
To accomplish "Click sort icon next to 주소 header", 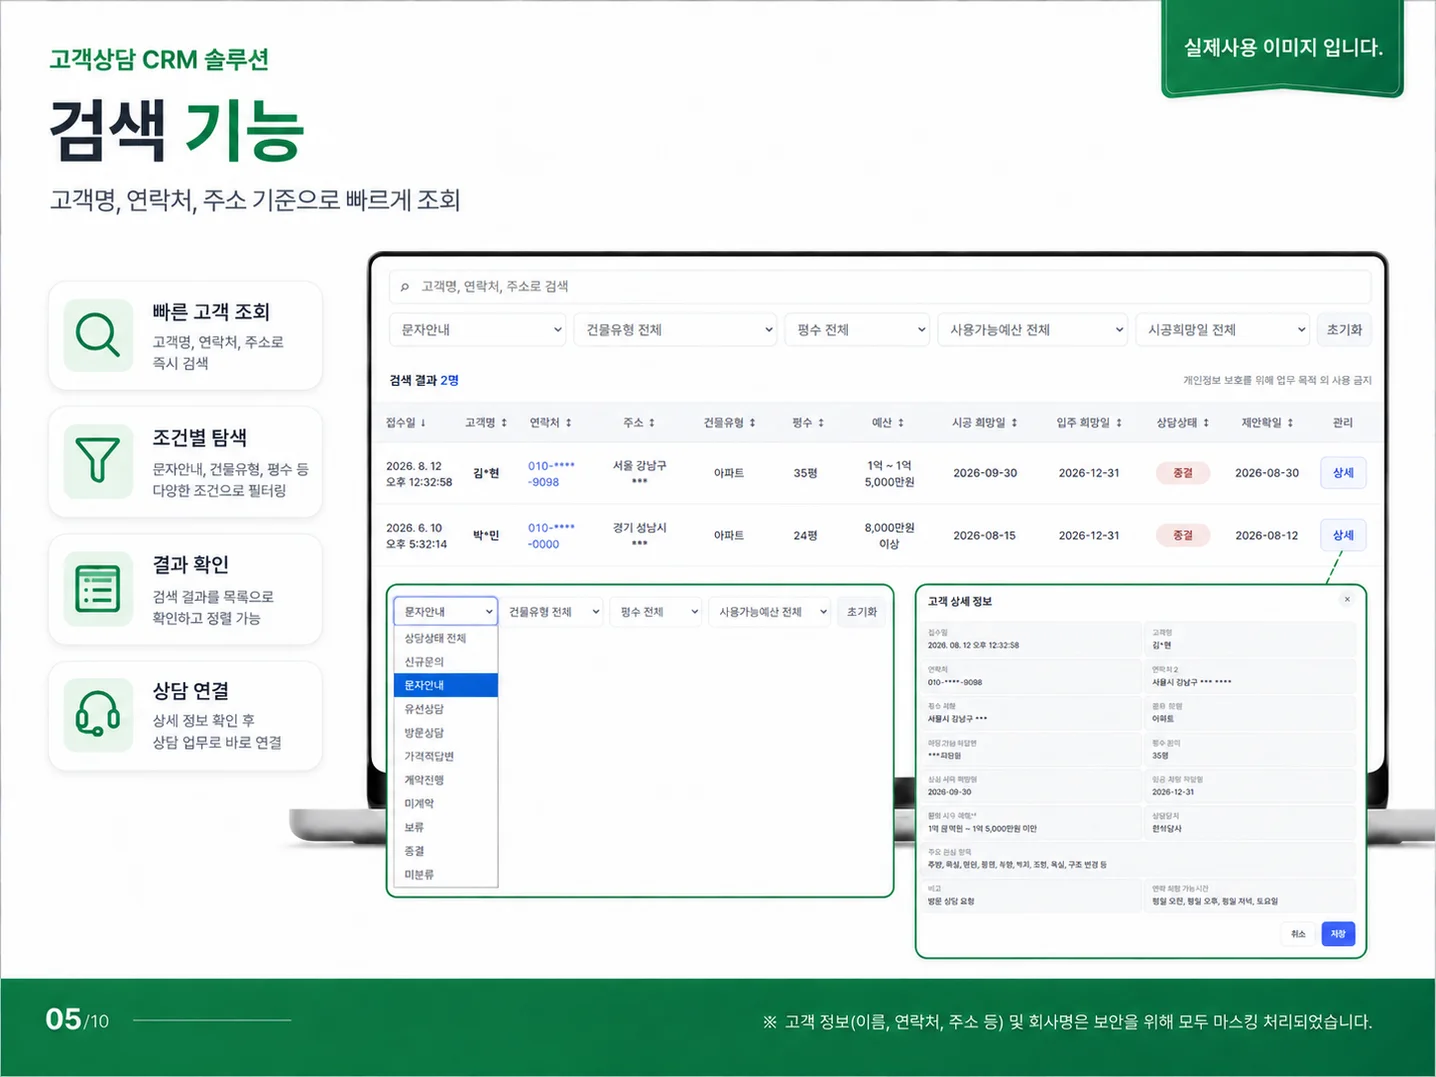I will point(652,423).
